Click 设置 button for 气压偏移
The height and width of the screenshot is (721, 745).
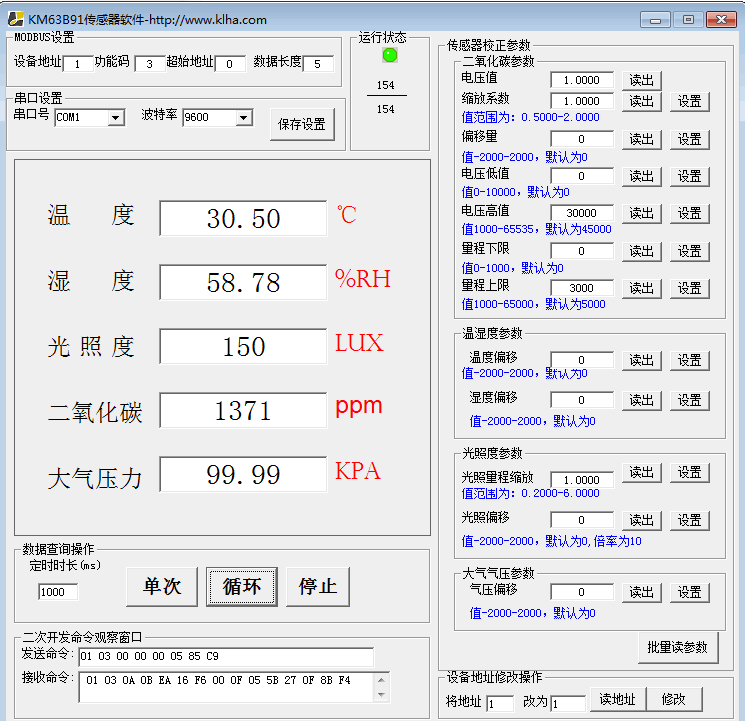690,593
